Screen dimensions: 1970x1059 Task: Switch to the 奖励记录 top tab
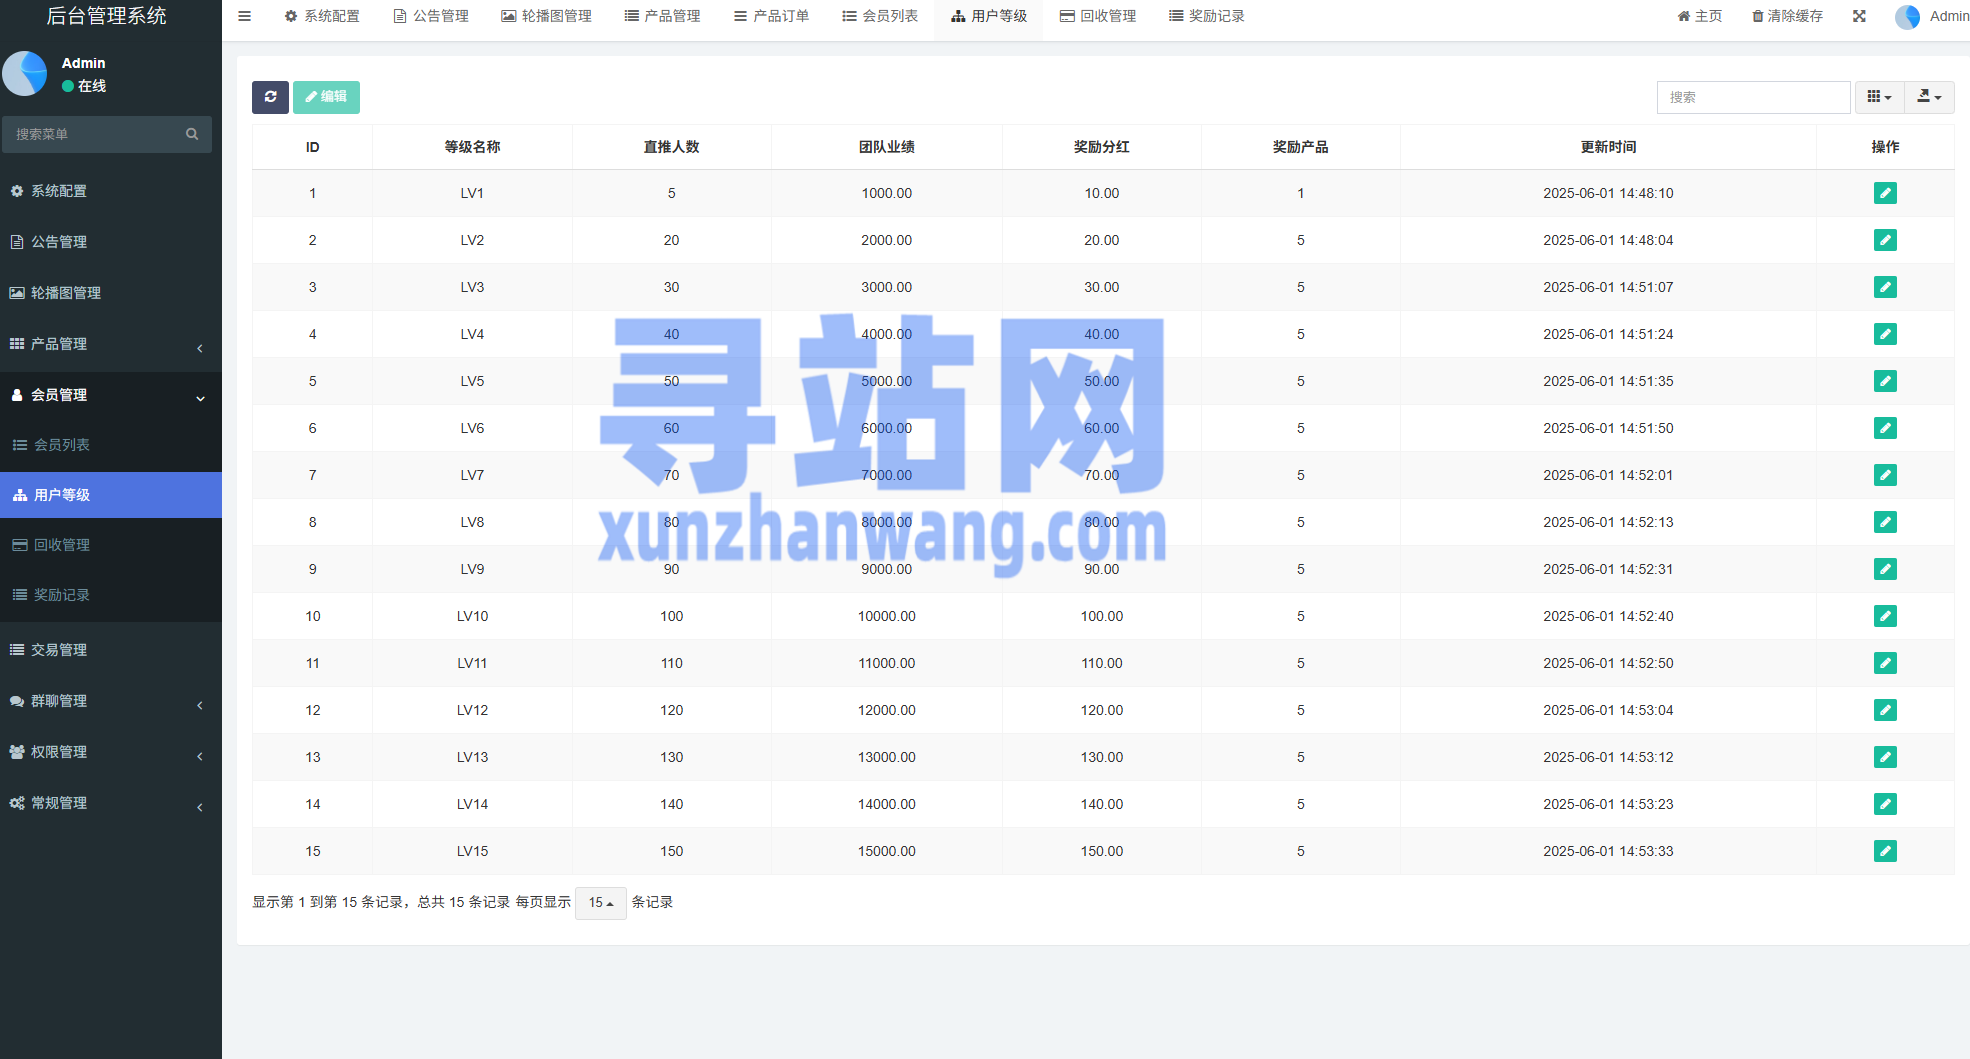[x=1207, y=16]
